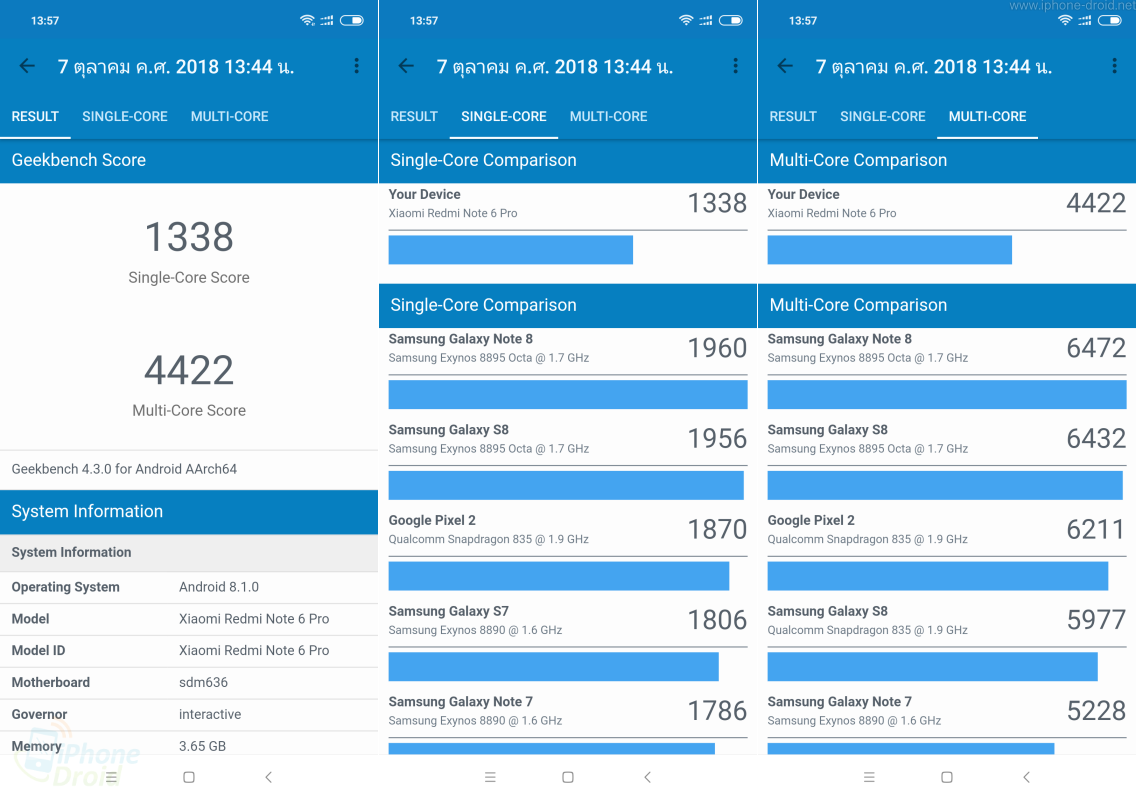The width and height of the screenshot is (1136, 800).
Task: Tap signal strength icon in middle screen
Action: (706, 21)
